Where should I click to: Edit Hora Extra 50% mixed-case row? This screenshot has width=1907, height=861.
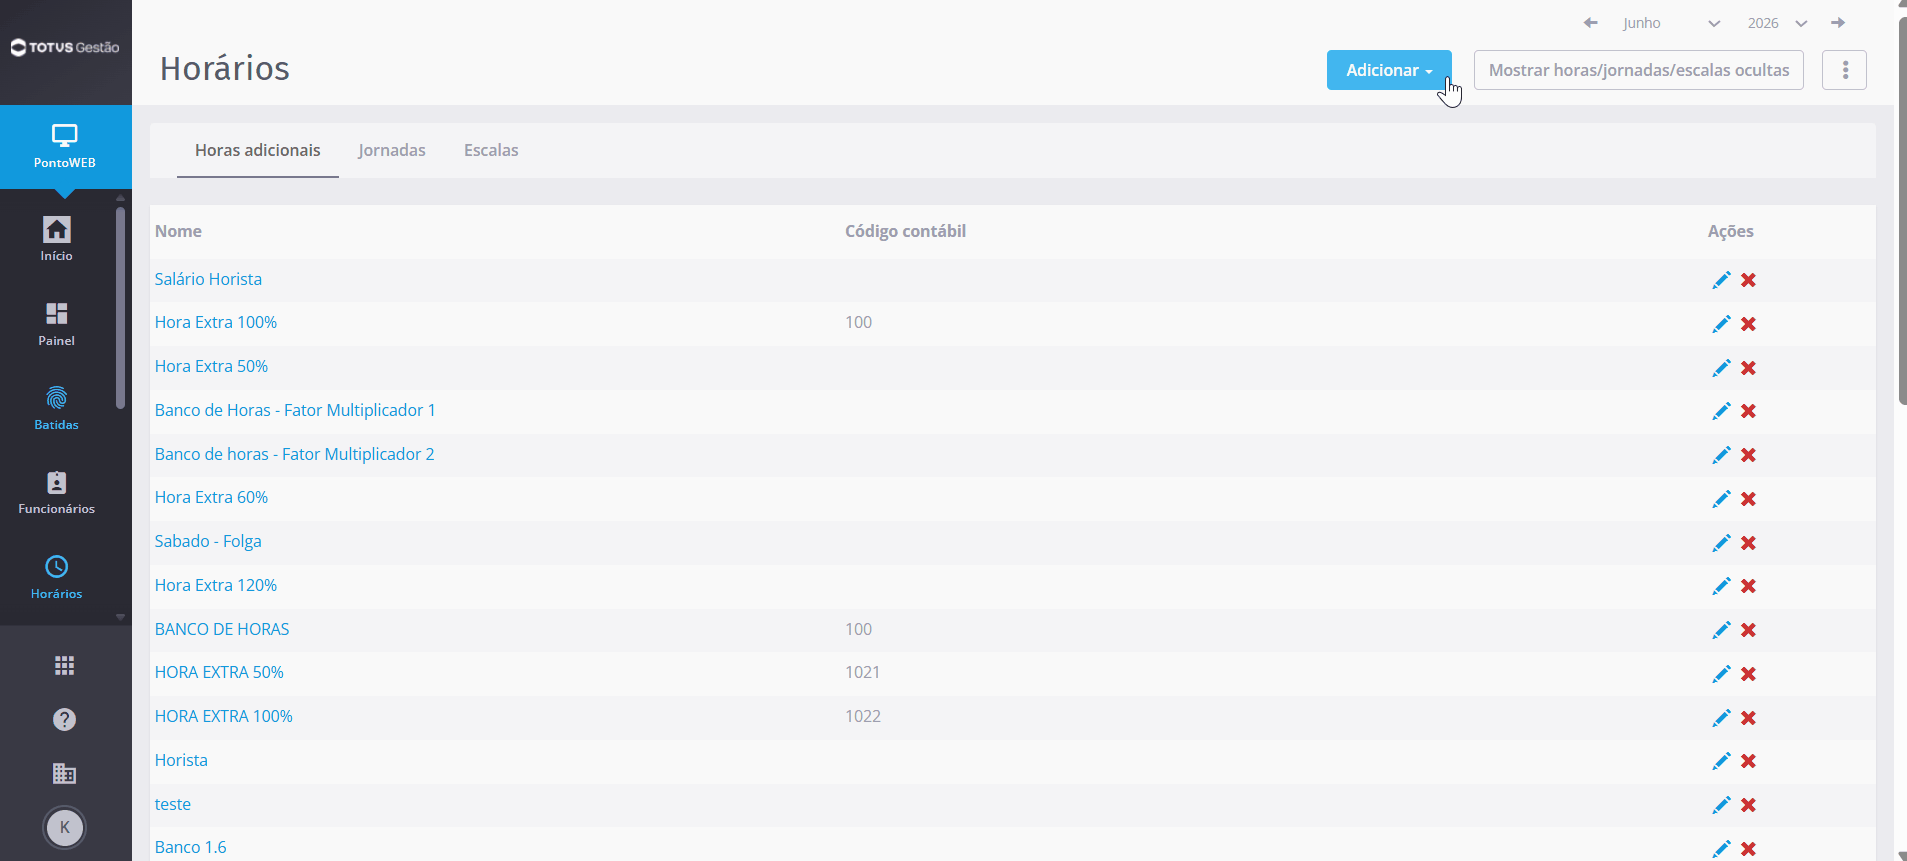1721,368
